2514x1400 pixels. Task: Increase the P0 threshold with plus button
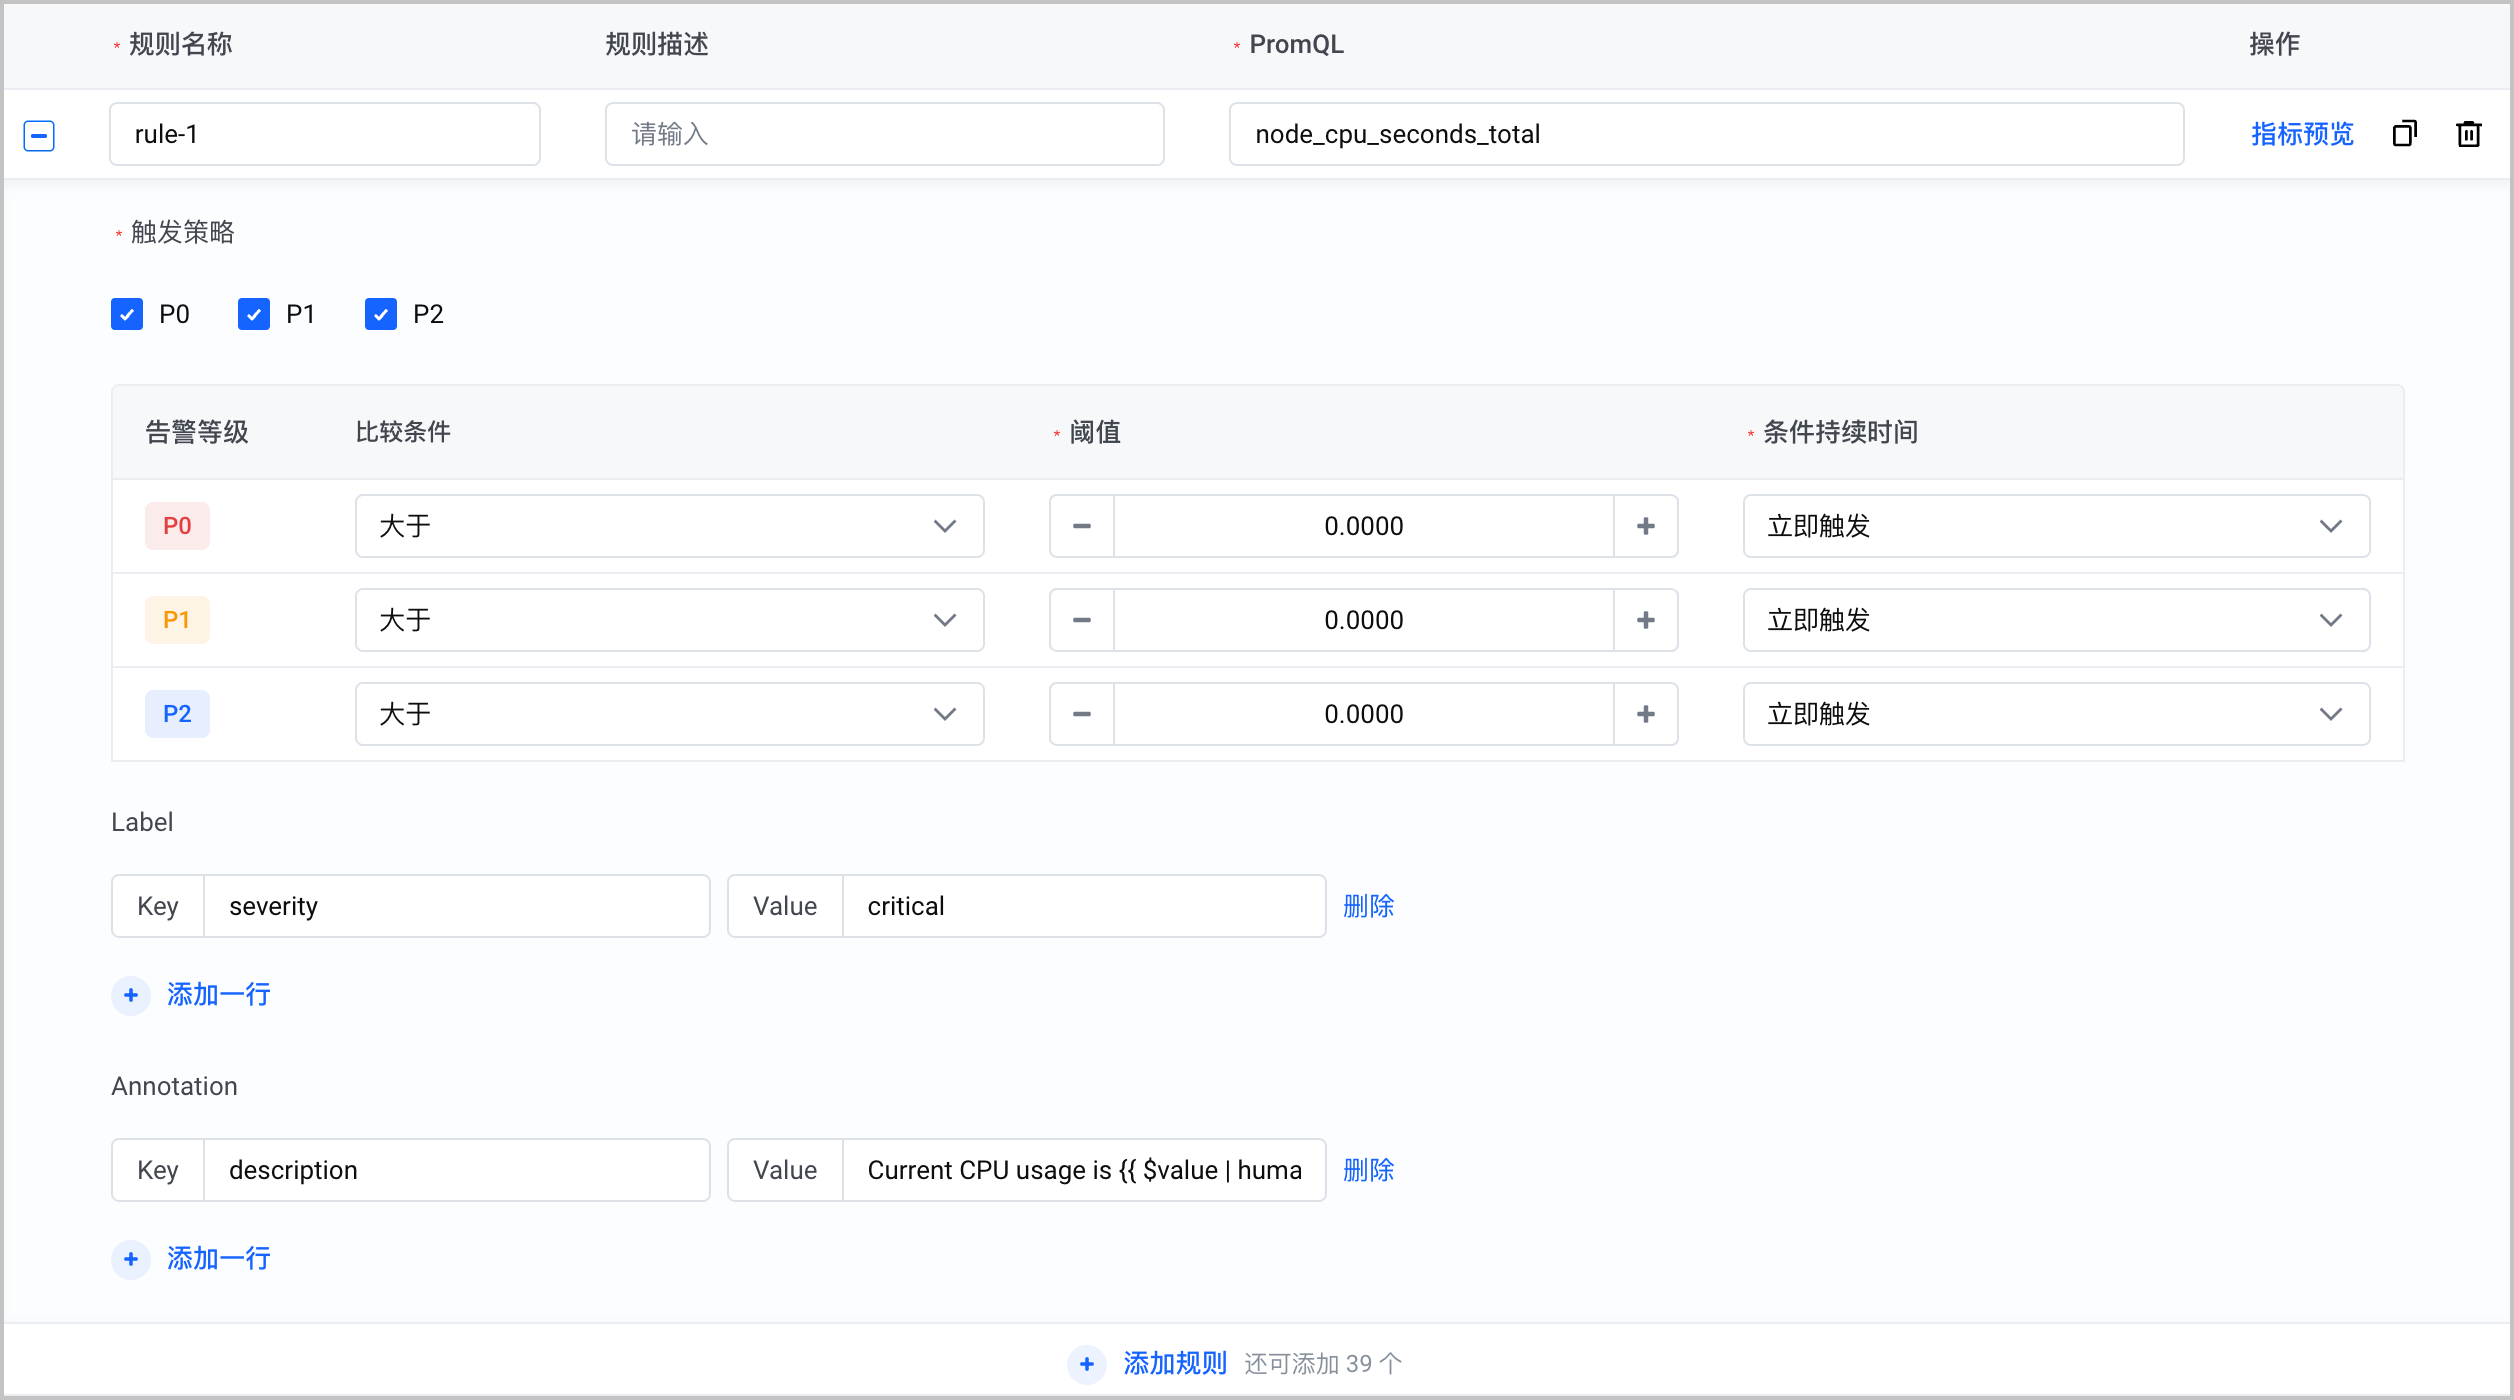(1646, 526)
